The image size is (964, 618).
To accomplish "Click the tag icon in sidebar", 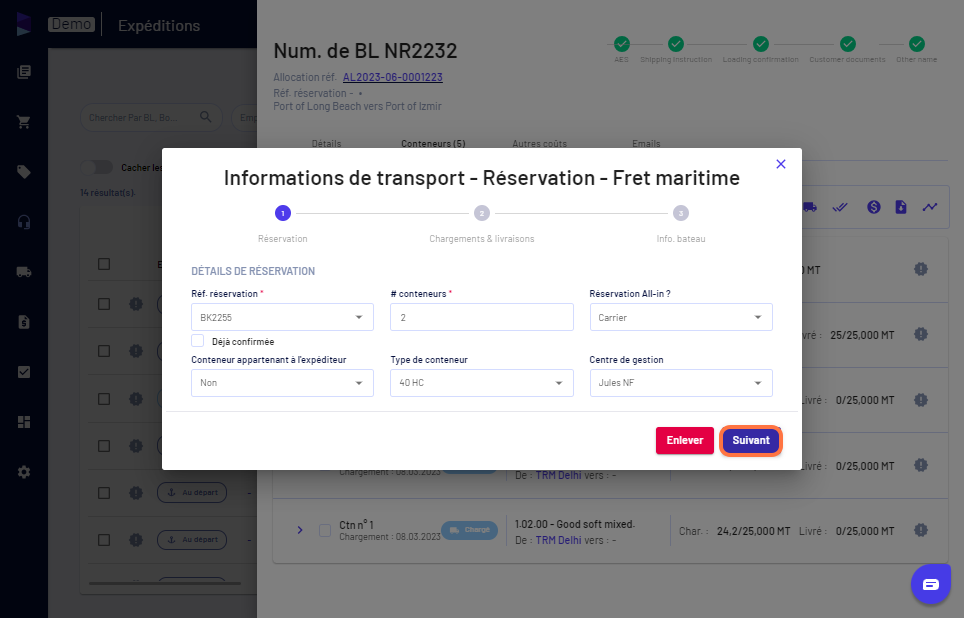I will click(24, 172).
